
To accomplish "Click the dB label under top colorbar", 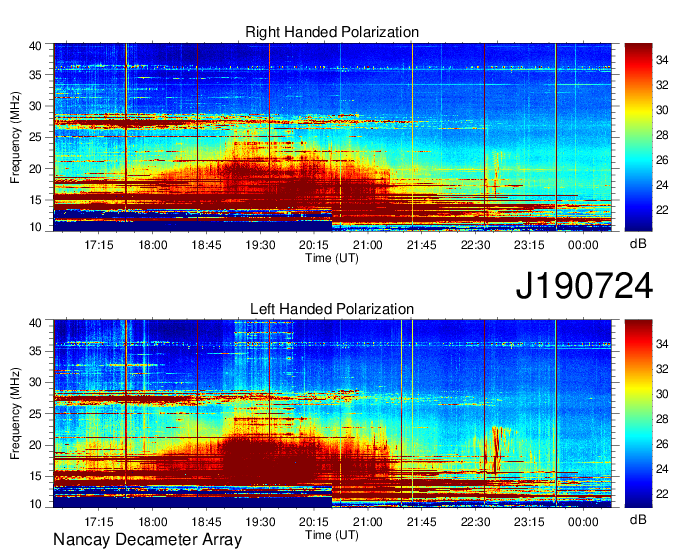I will coord(638,244).
